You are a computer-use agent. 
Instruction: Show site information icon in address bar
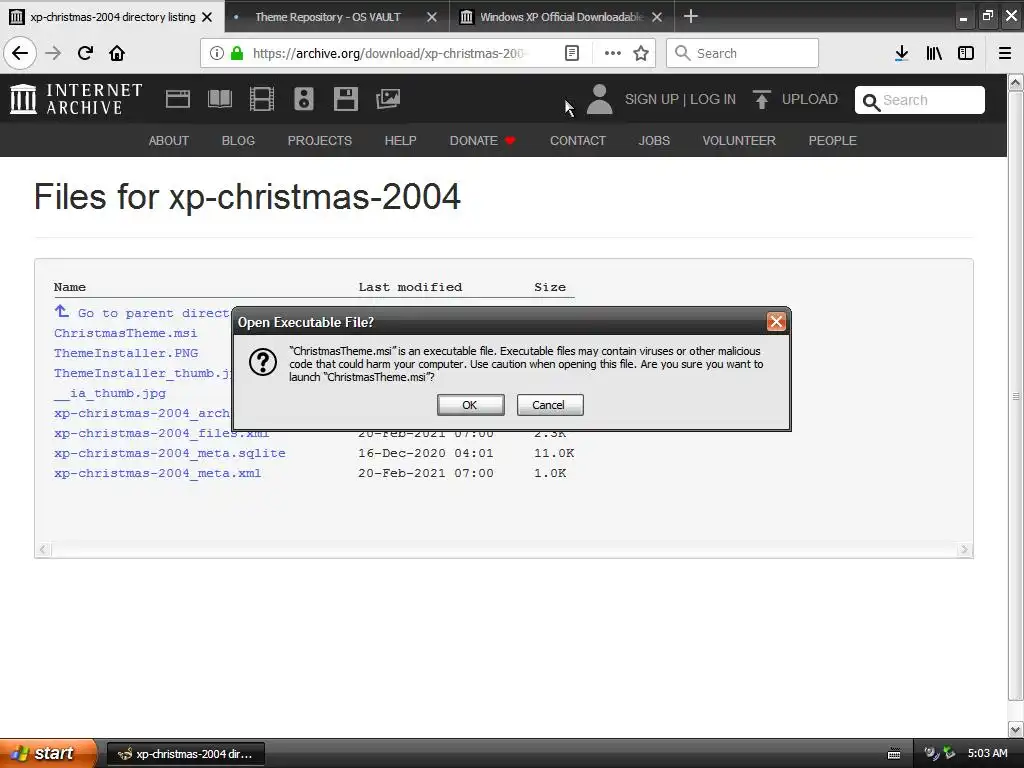click(x=216, y=53)
